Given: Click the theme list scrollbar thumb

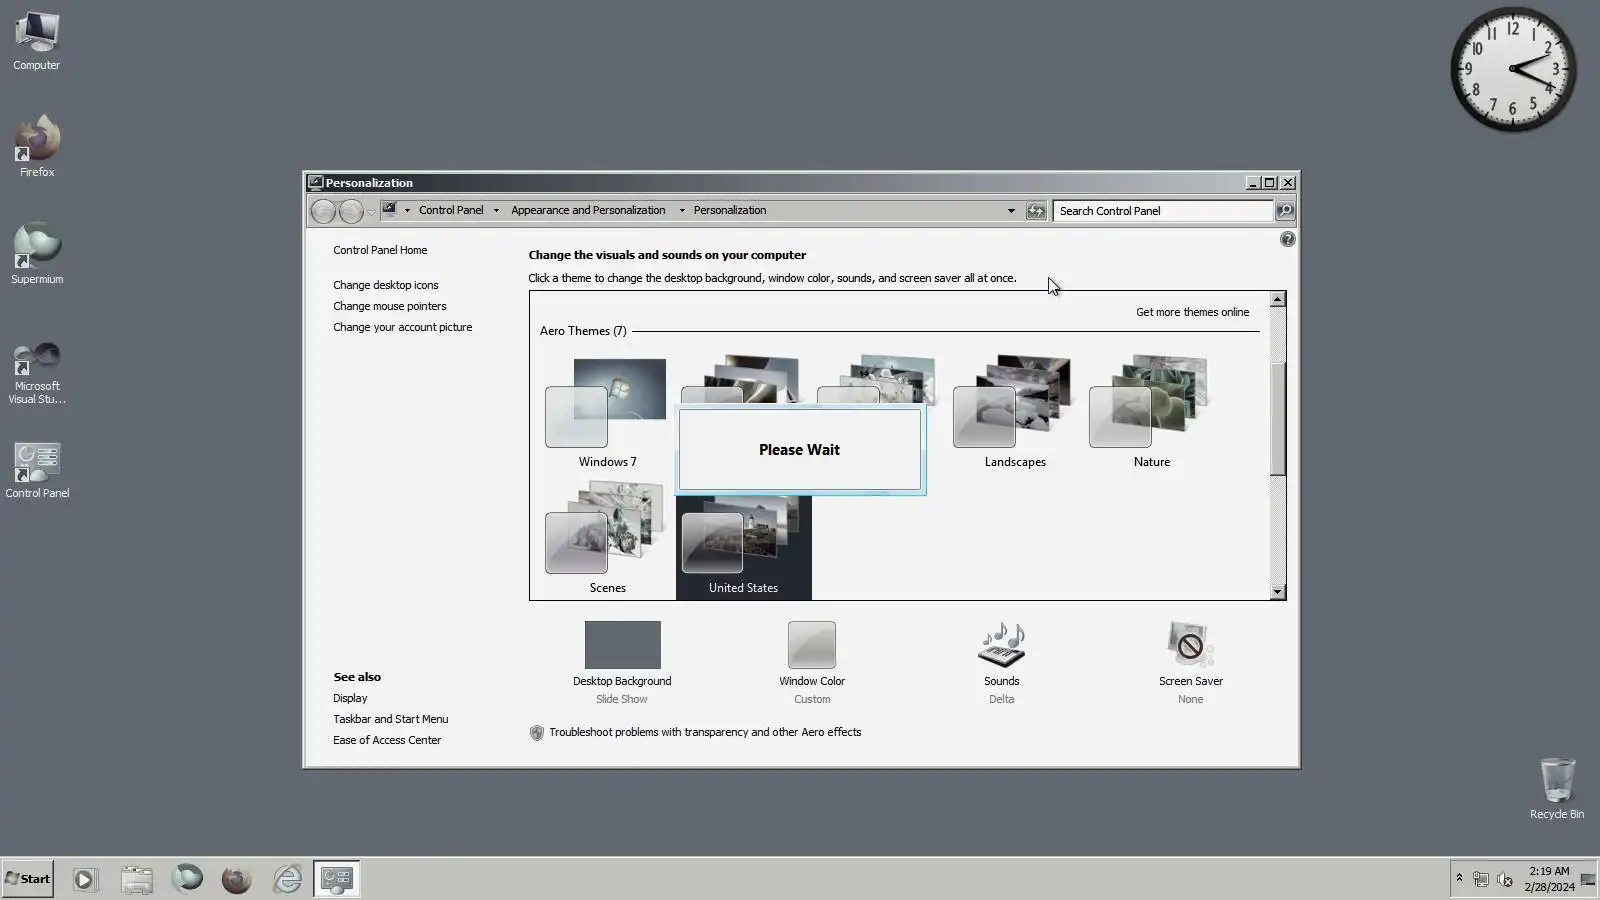Looking at the screenshot, I should [1277, 419].
